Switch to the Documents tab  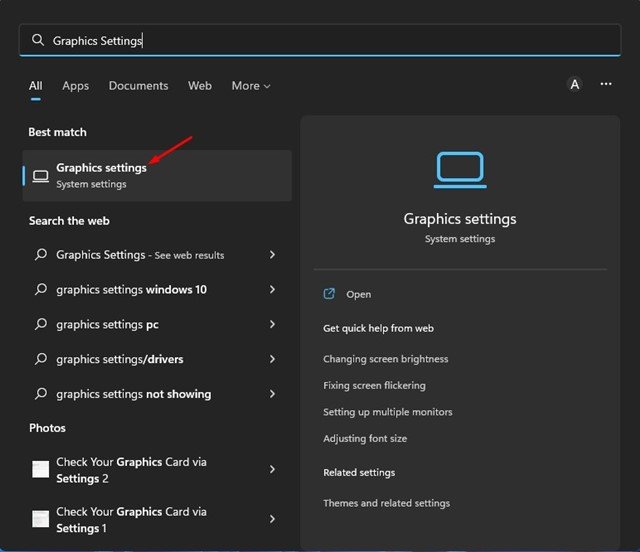(138, 86)
